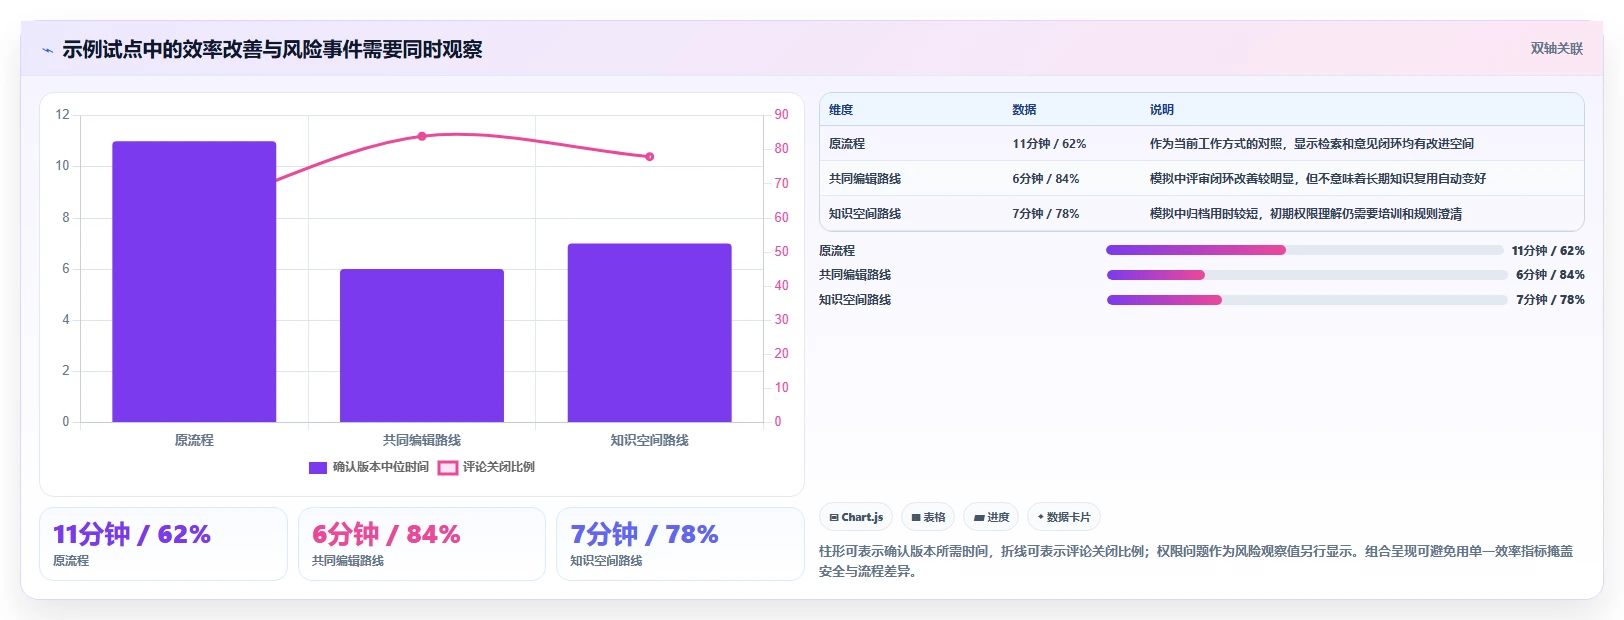1624x620 pixels.
Task: Click the 知识空间路线 progress bar
Action: 1307,300
